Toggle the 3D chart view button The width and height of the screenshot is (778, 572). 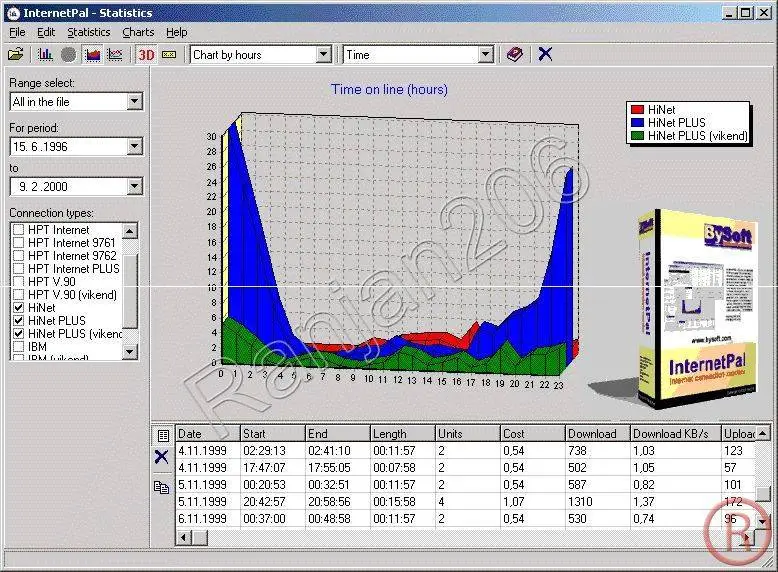tap(146, 55)
